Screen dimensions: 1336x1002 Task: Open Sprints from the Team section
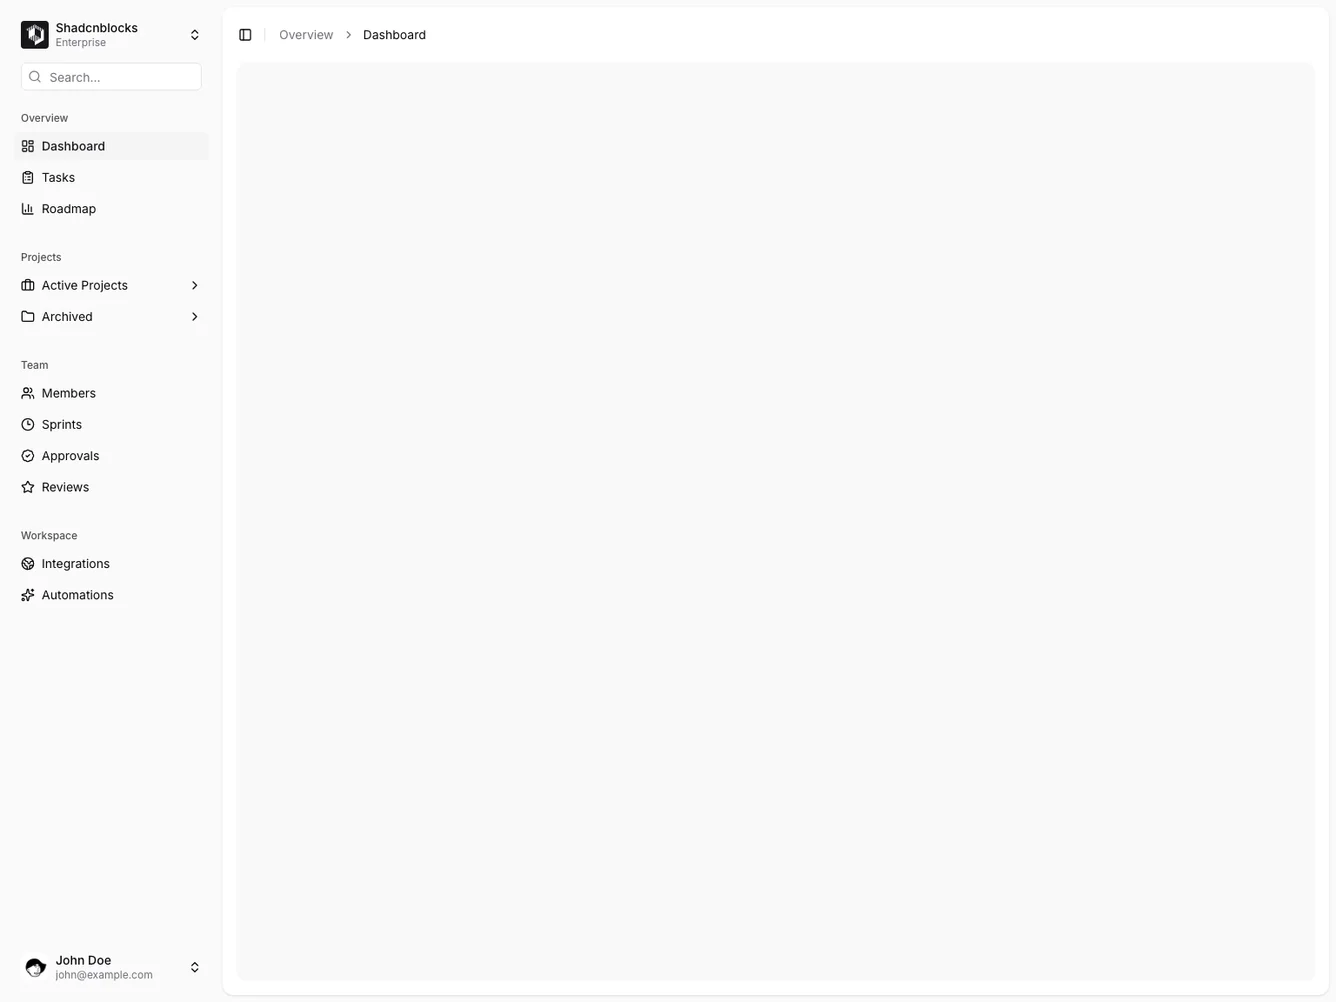[61, 424]
